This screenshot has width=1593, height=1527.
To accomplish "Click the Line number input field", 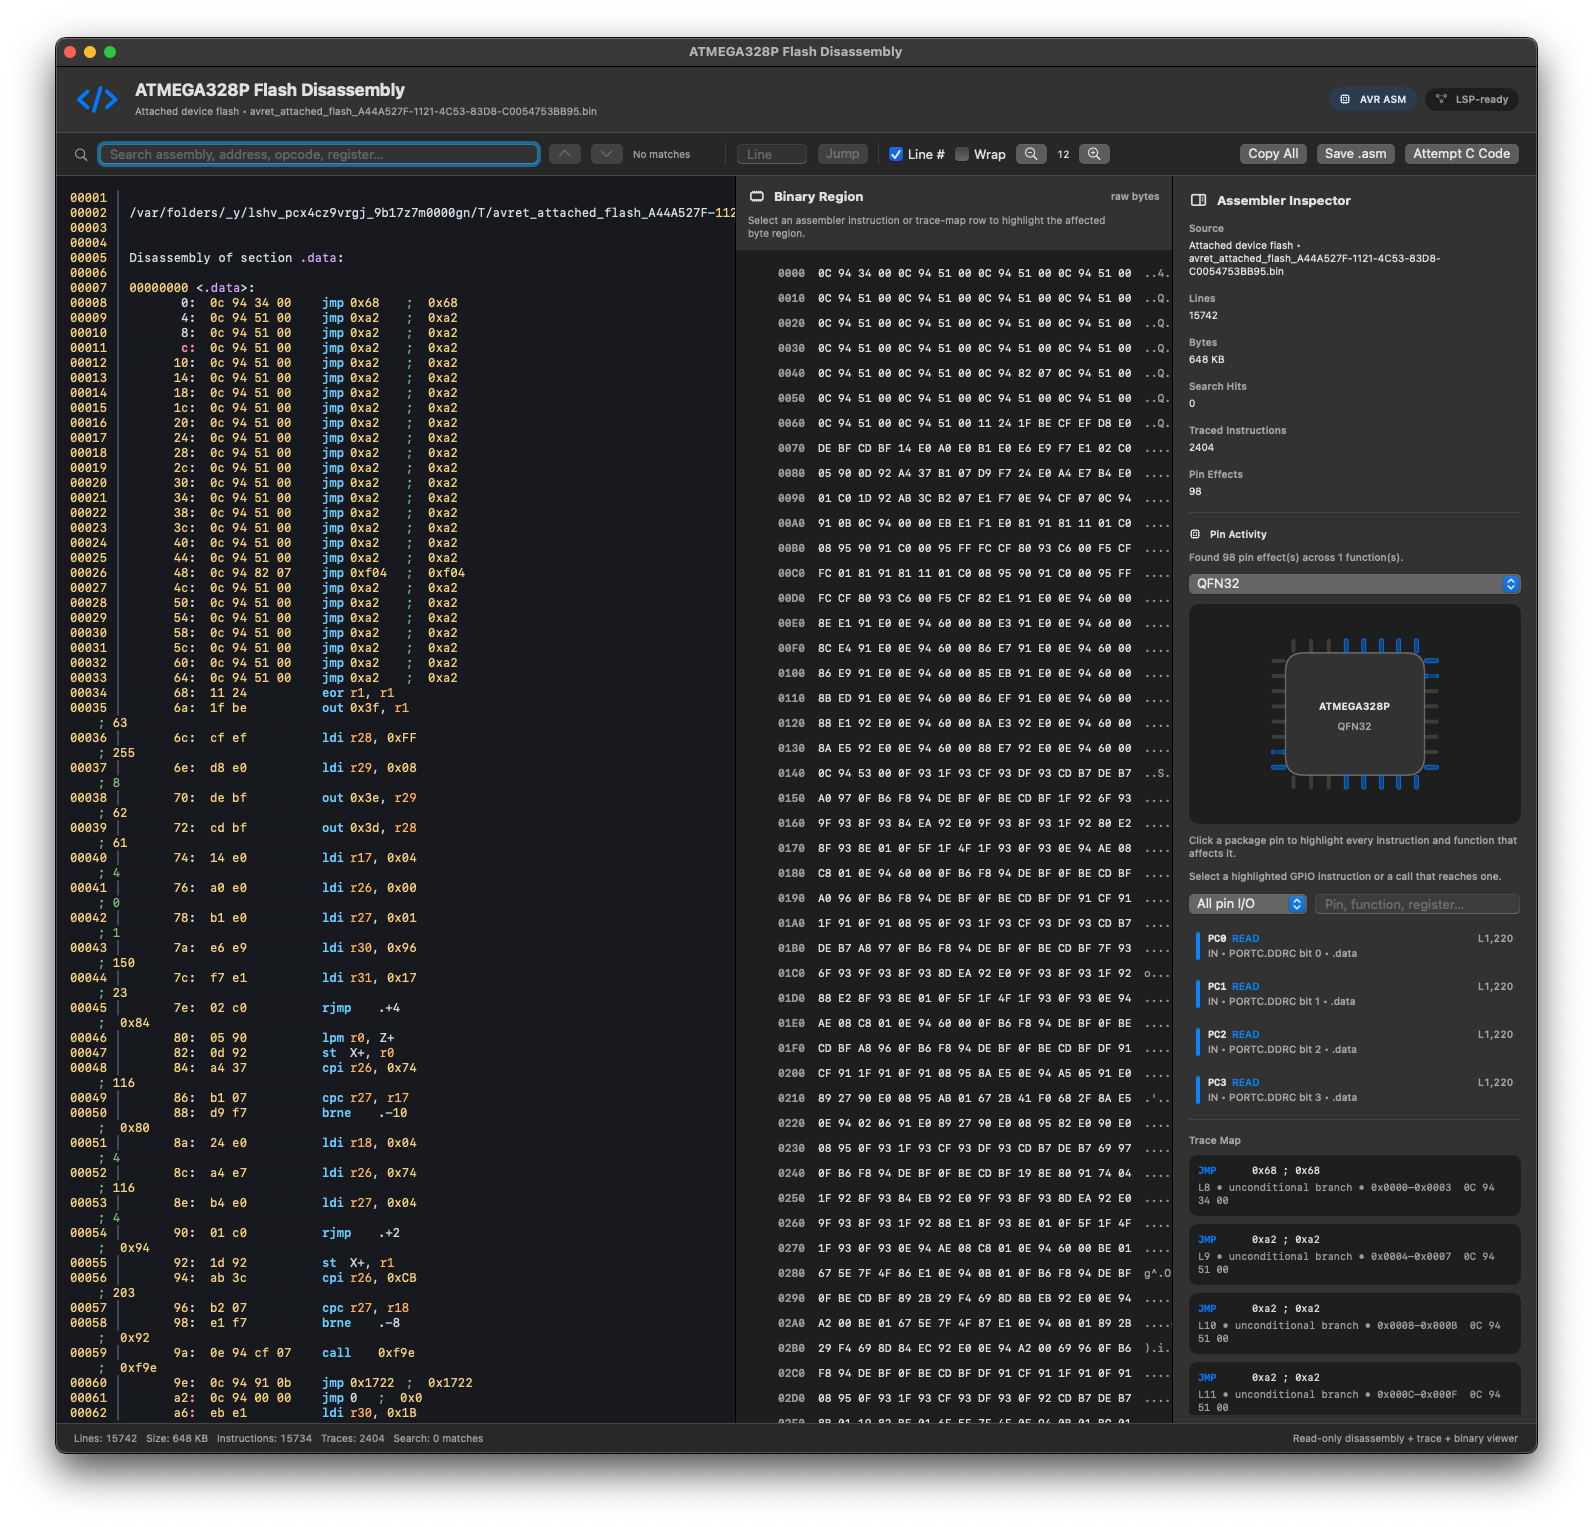I will 772,154.
